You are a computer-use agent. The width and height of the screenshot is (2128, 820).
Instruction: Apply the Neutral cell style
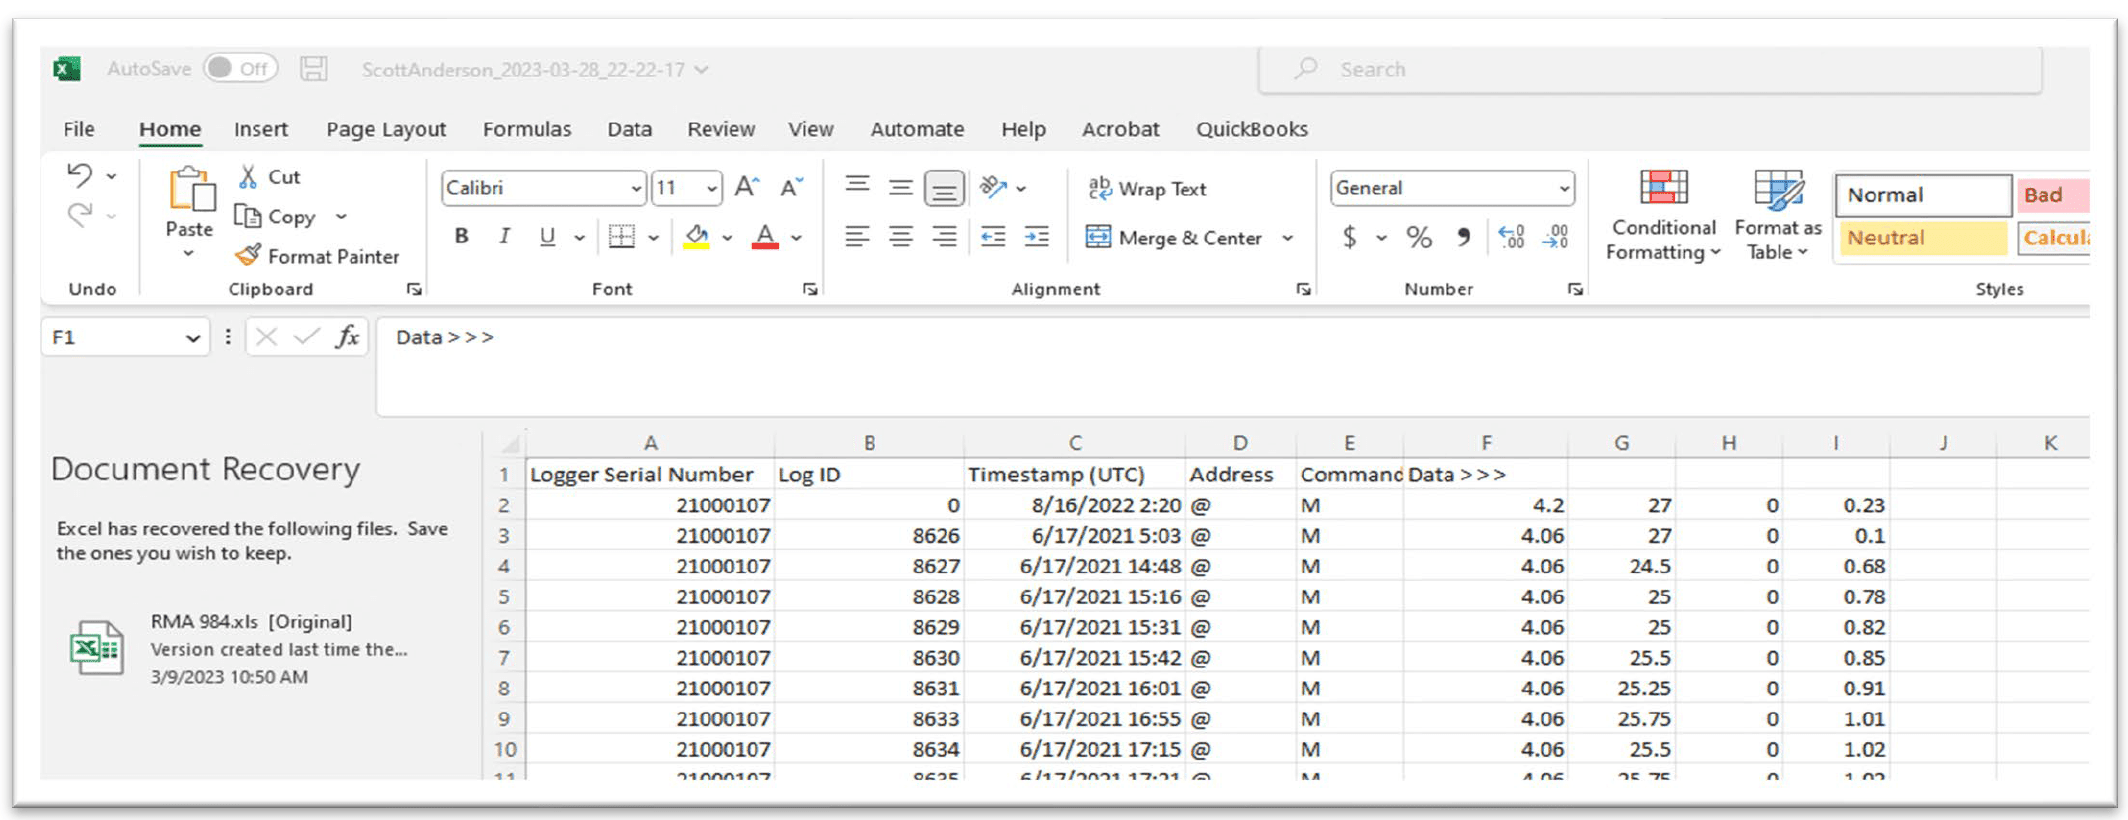pos(1921,238)
